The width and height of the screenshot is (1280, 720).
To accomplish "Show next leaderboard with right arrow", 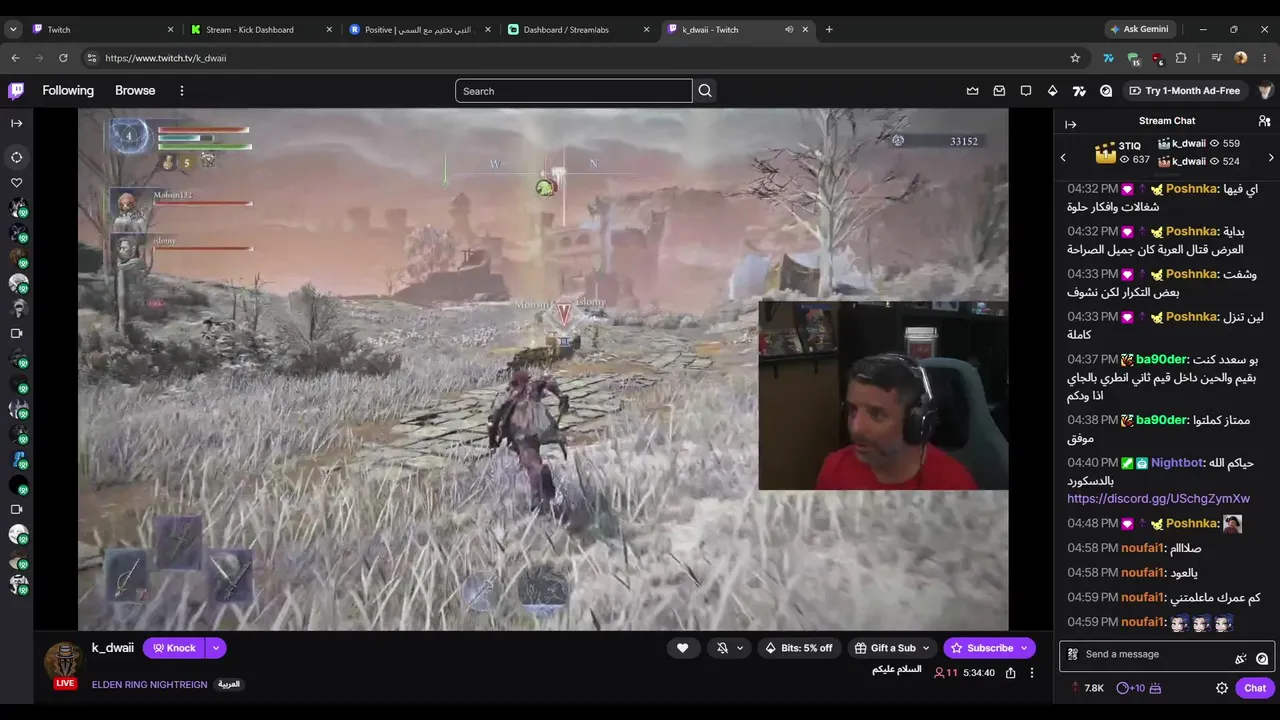I will click(1271, 157).
